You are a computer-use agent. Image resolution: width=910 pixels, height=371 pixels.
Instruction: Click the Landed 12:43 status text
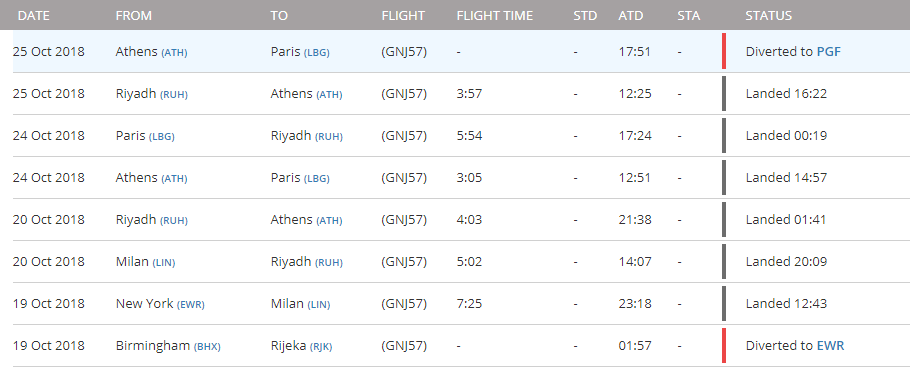[786, 304]
